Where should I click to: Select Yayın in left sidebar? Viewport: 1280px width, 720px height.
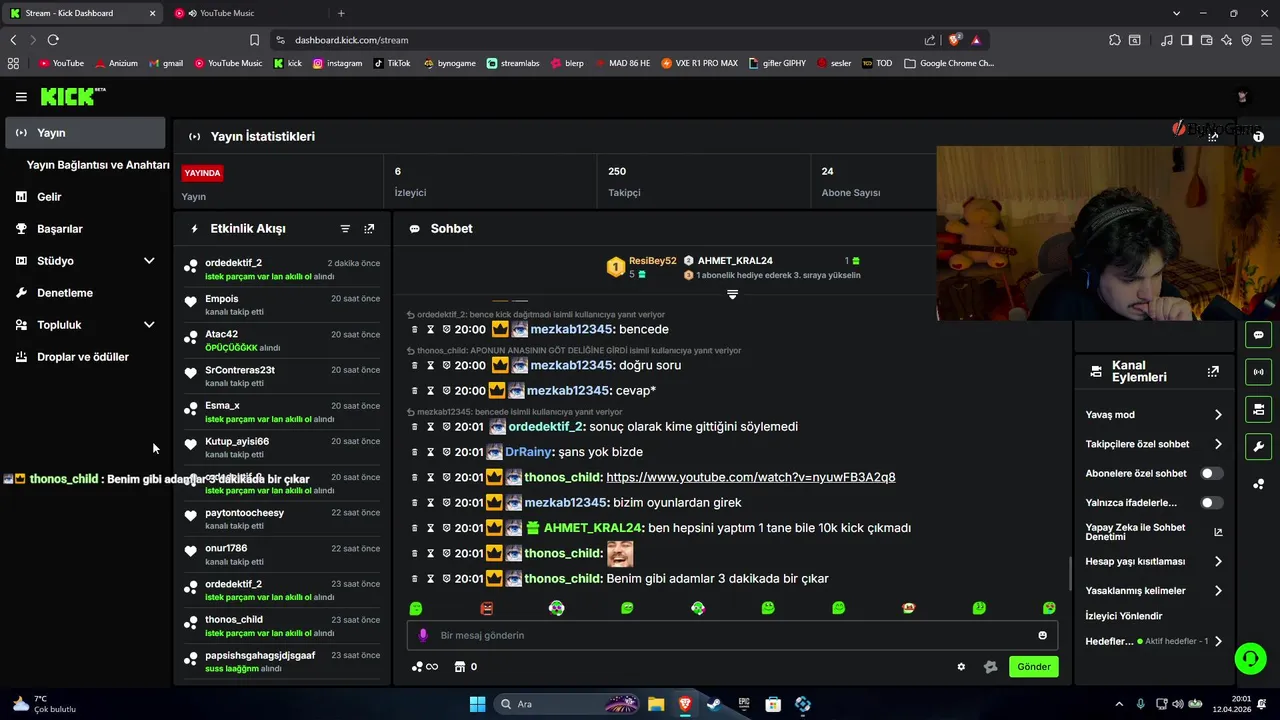coord(85,133)
